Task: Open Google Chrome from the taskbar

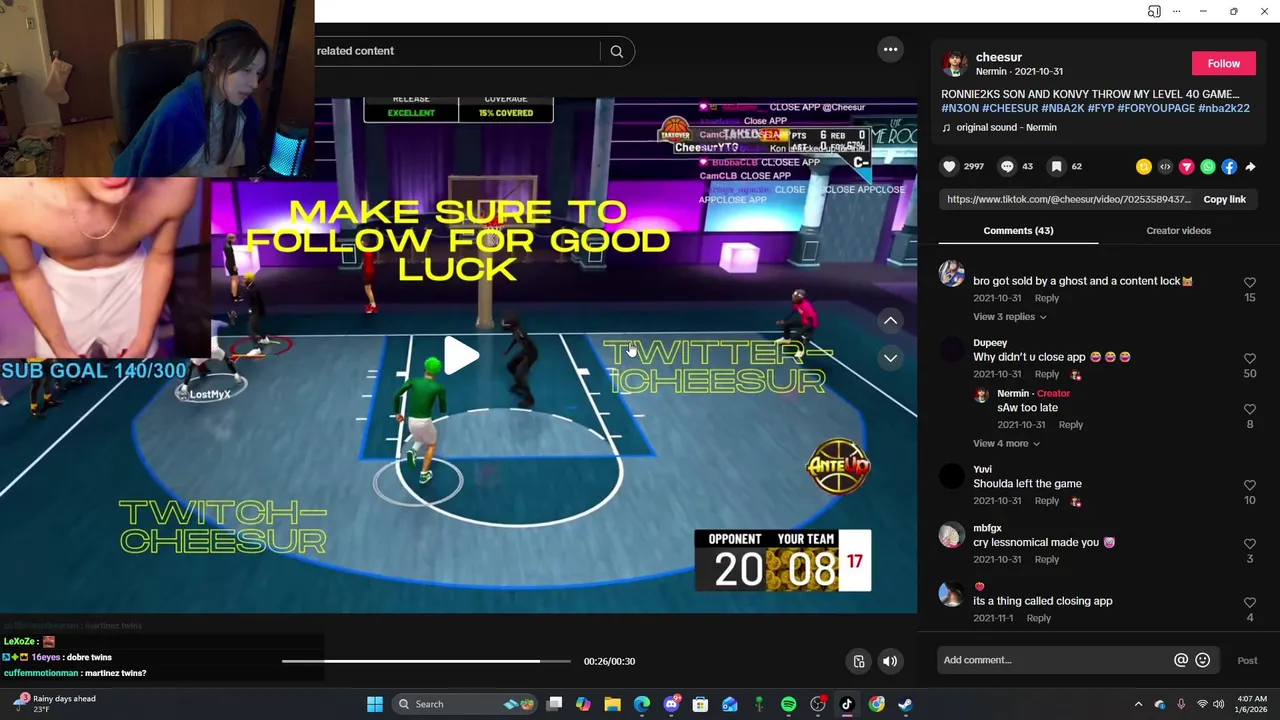Action: tap(876, 704)
